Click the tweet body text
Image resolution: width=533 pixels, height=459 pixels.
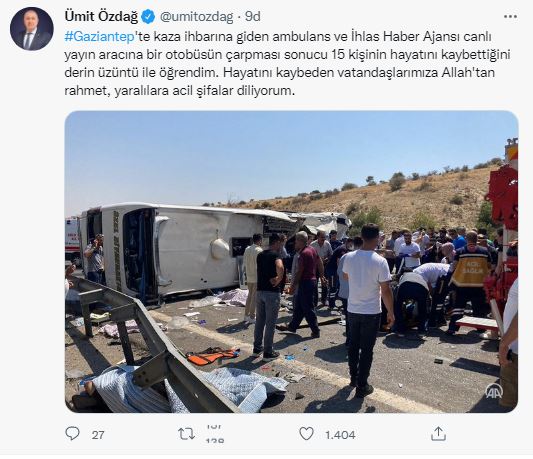coord(287,64)
